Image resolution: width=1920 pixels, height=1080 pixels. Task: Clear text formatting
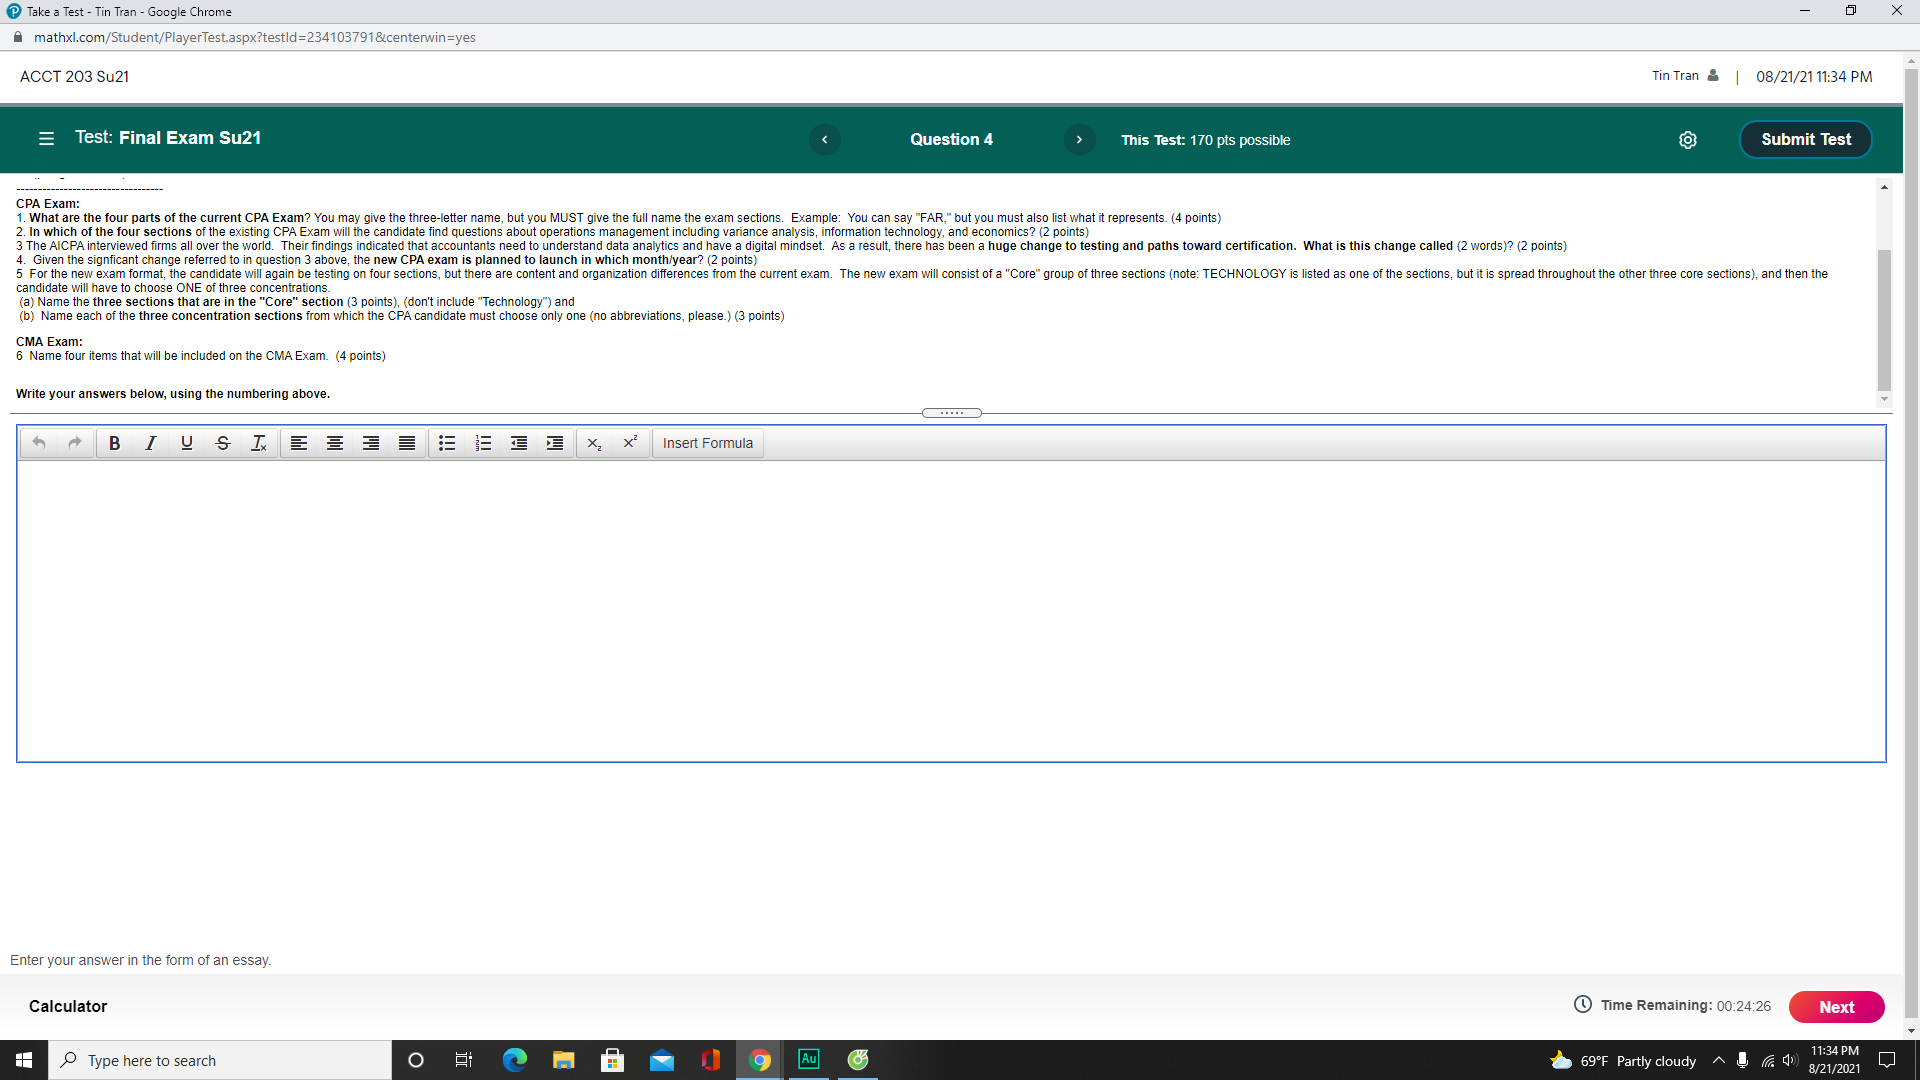[x=258, y=443]
